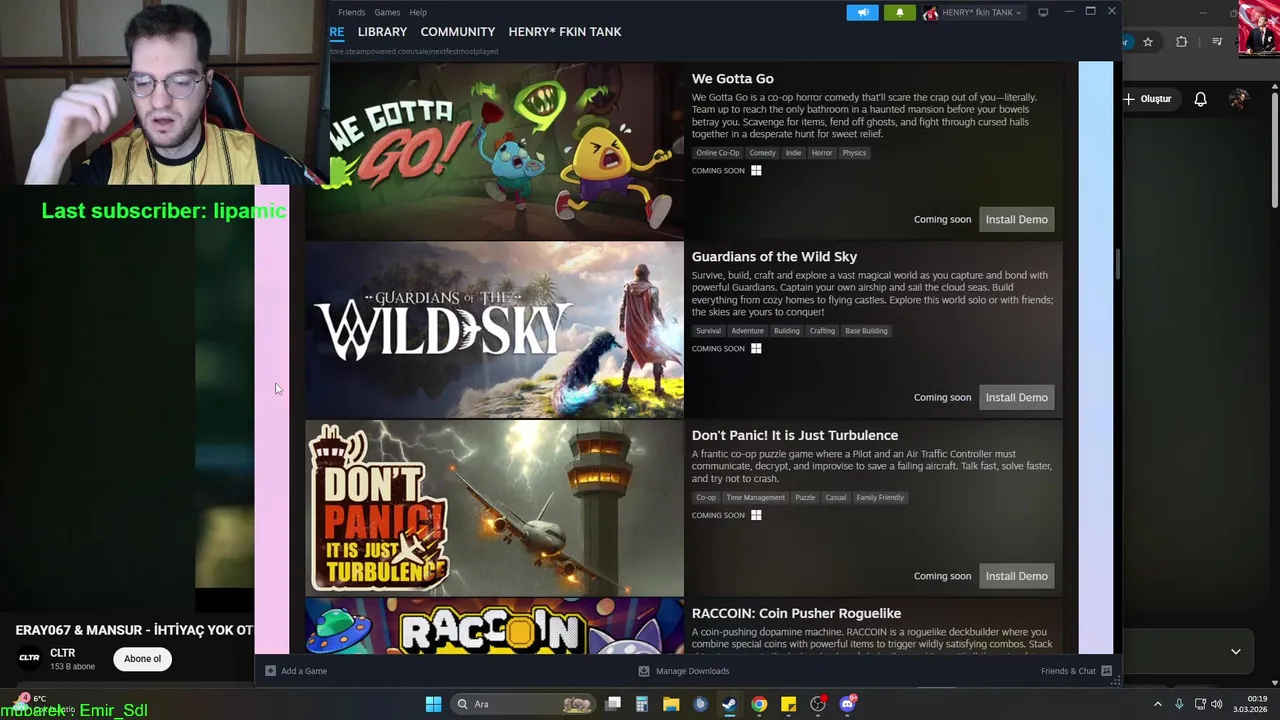The height and width of the screenshot is (720, 1280).
Task: Open We Gotta Go game title
Action: [x=732, y=79]
